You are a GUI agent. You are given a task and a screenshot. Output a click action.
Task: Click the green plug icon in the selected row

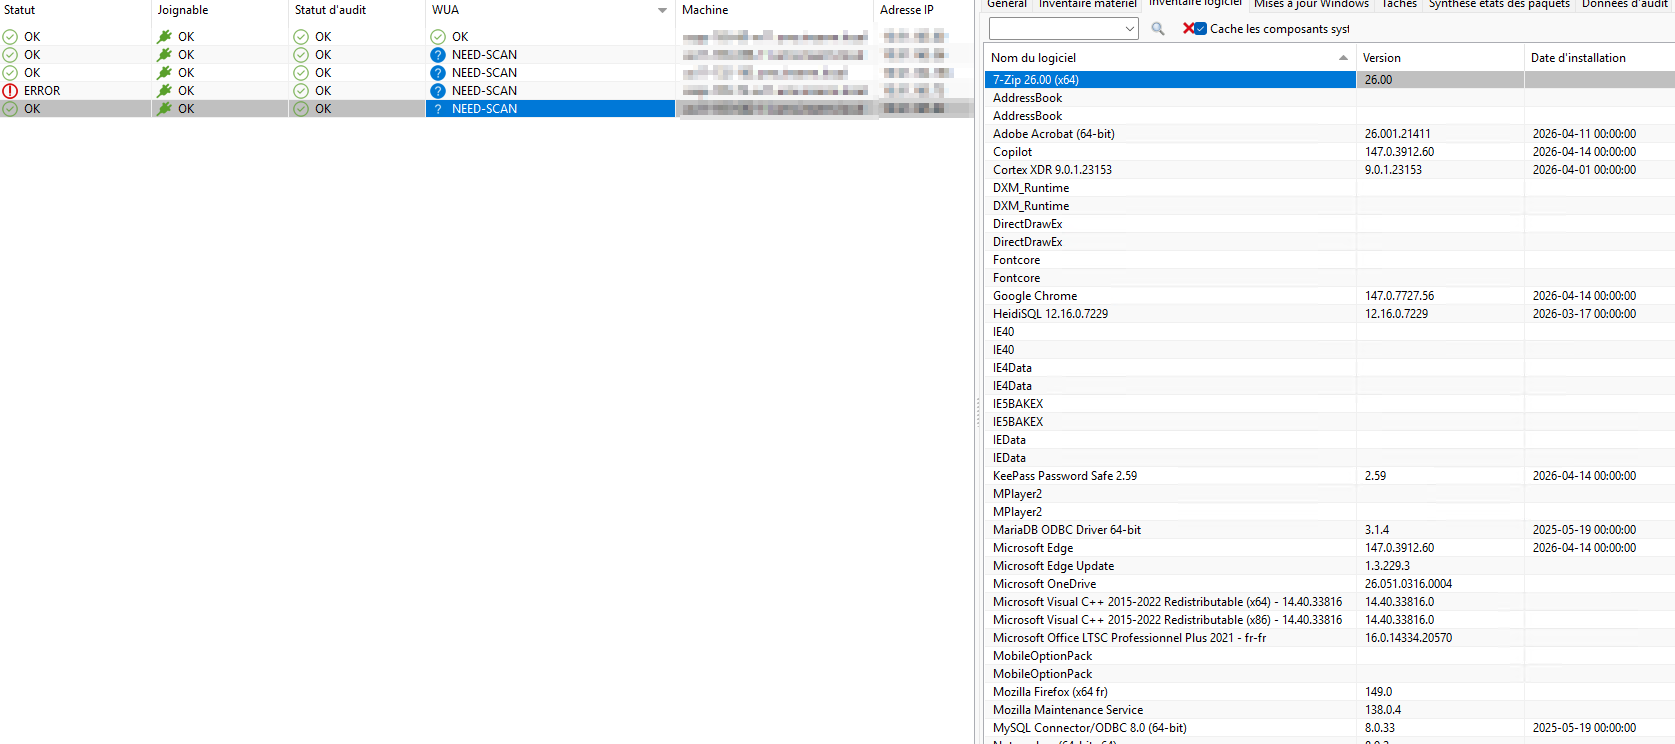pos(165,109)
